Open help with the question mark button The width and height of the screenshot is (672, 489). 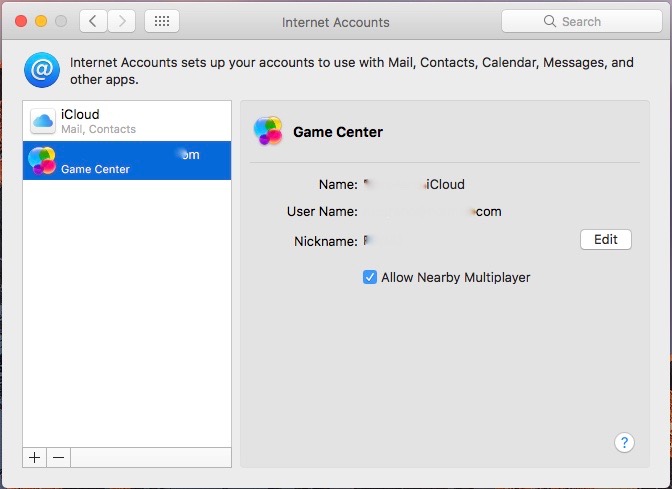(624, 442)
